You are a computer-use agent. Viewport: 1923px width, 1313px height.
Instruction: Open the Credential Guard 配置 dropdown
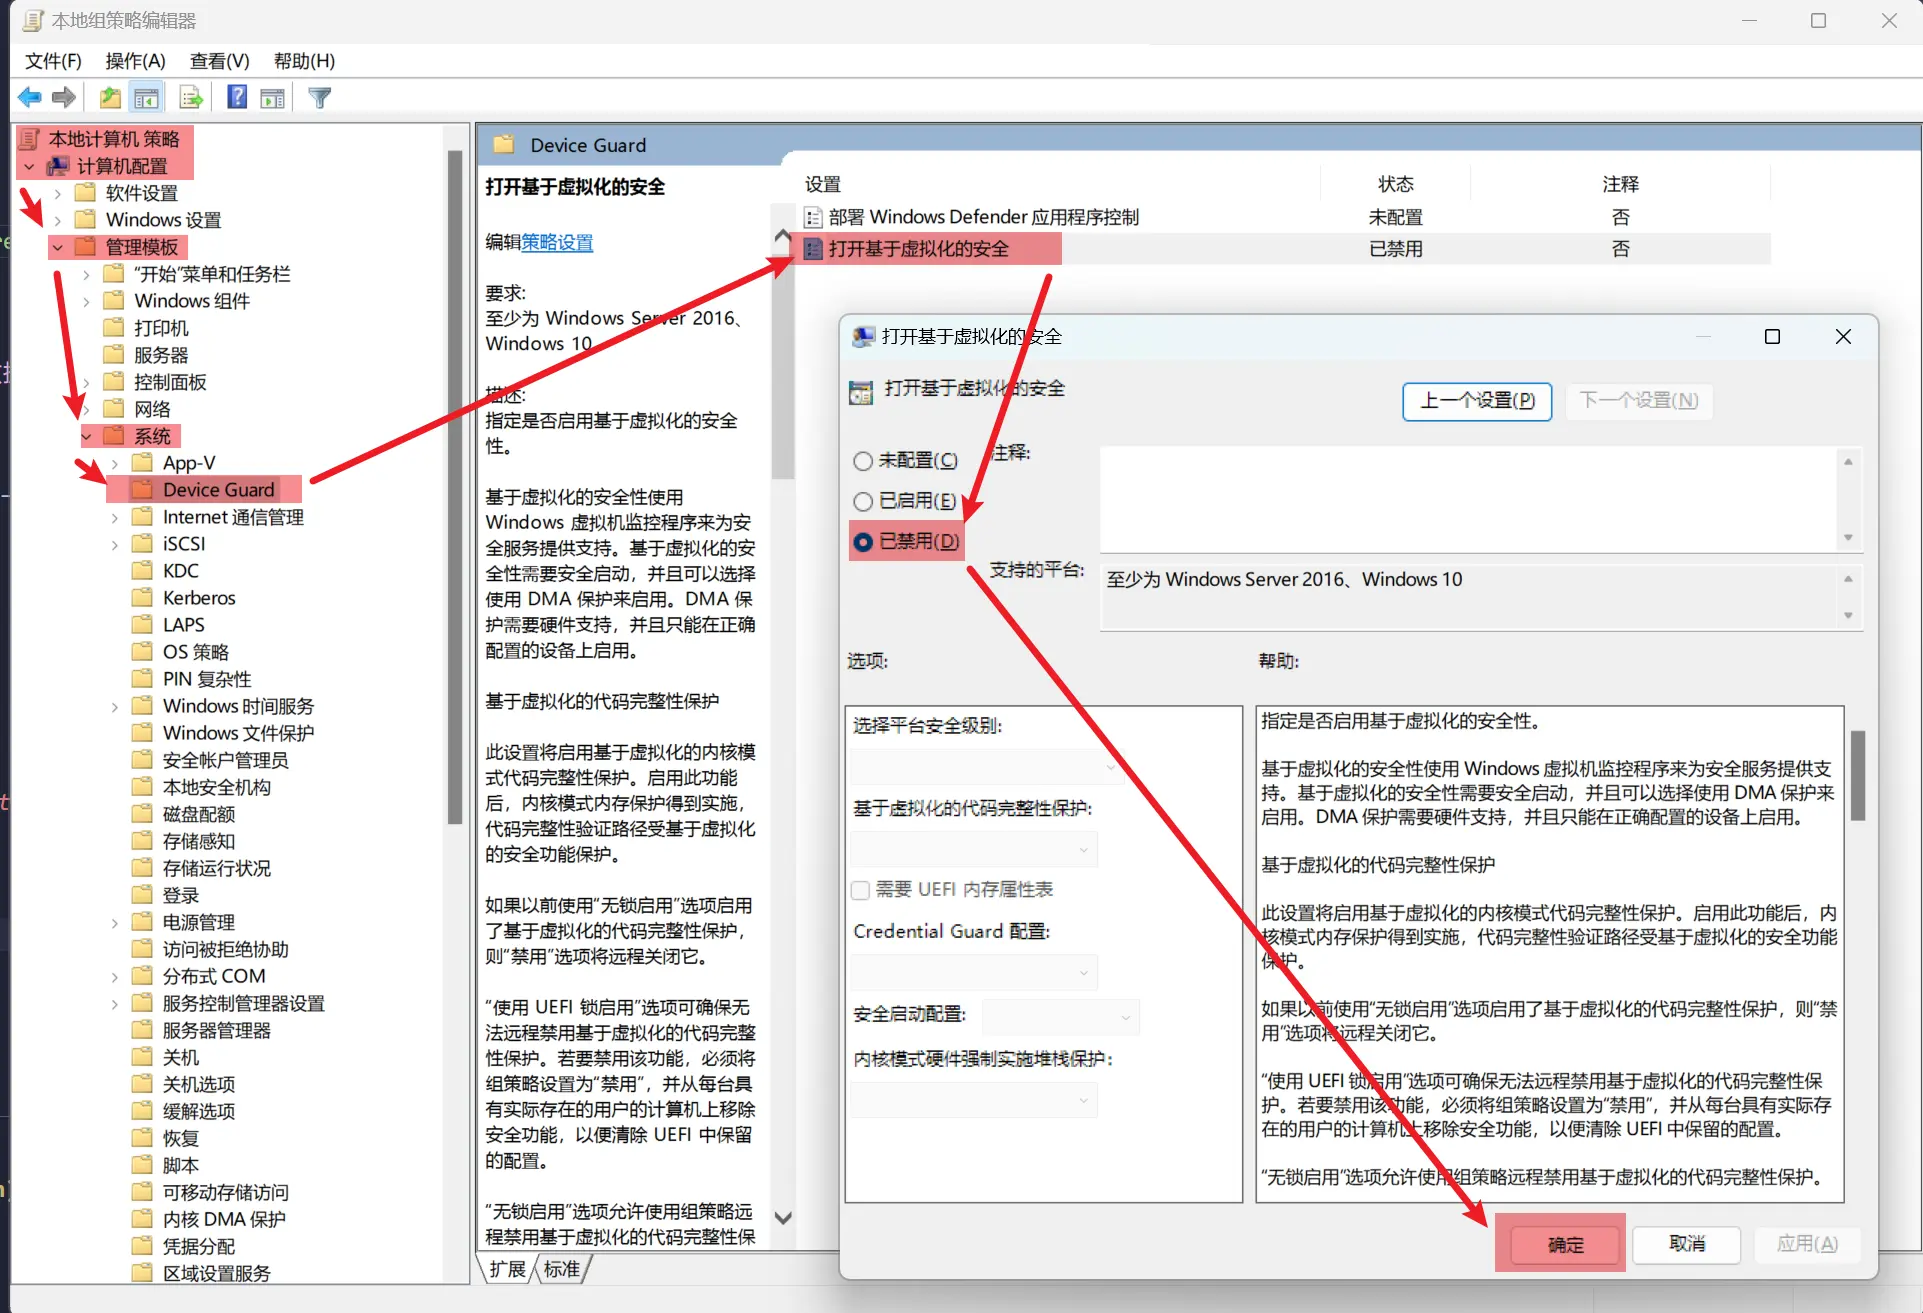pyautogui.click(x=974, y=972)
